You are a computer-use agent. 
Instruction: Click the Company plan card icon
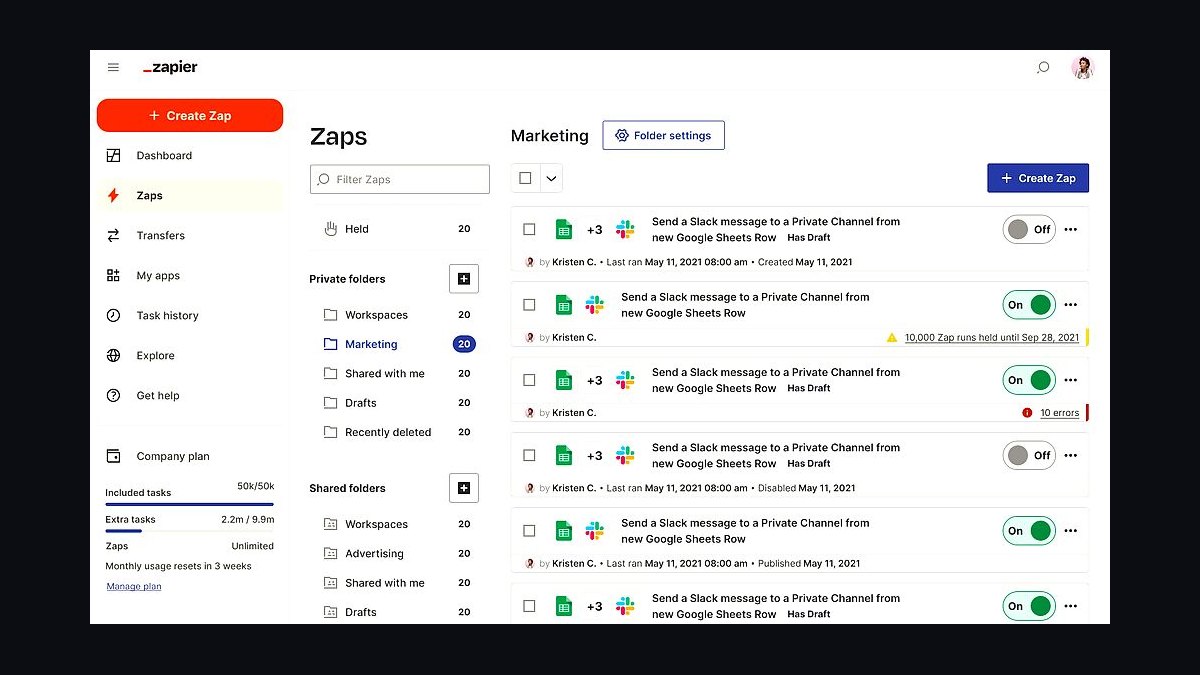click(x=113, y=456)
